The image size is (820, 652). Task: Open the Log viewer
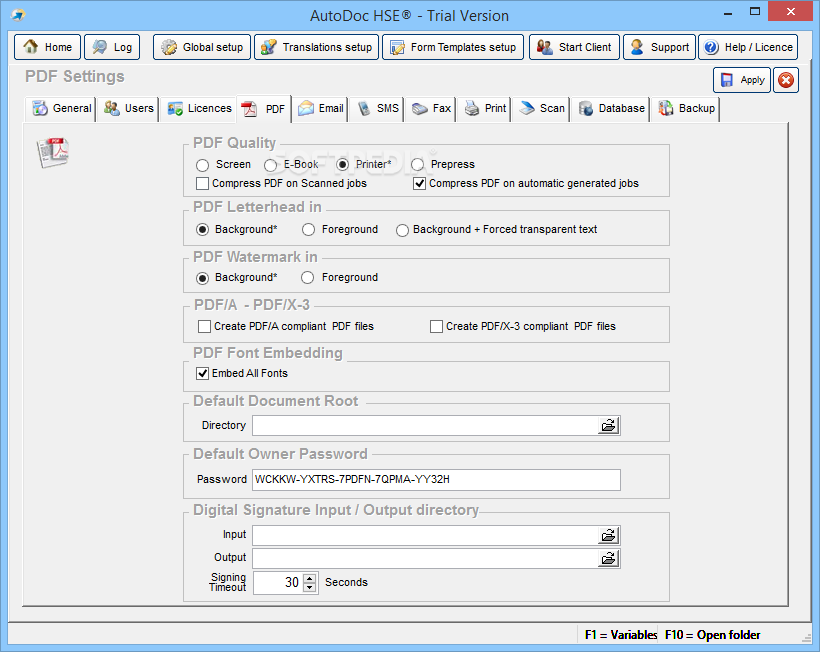[x=112, y=47]
